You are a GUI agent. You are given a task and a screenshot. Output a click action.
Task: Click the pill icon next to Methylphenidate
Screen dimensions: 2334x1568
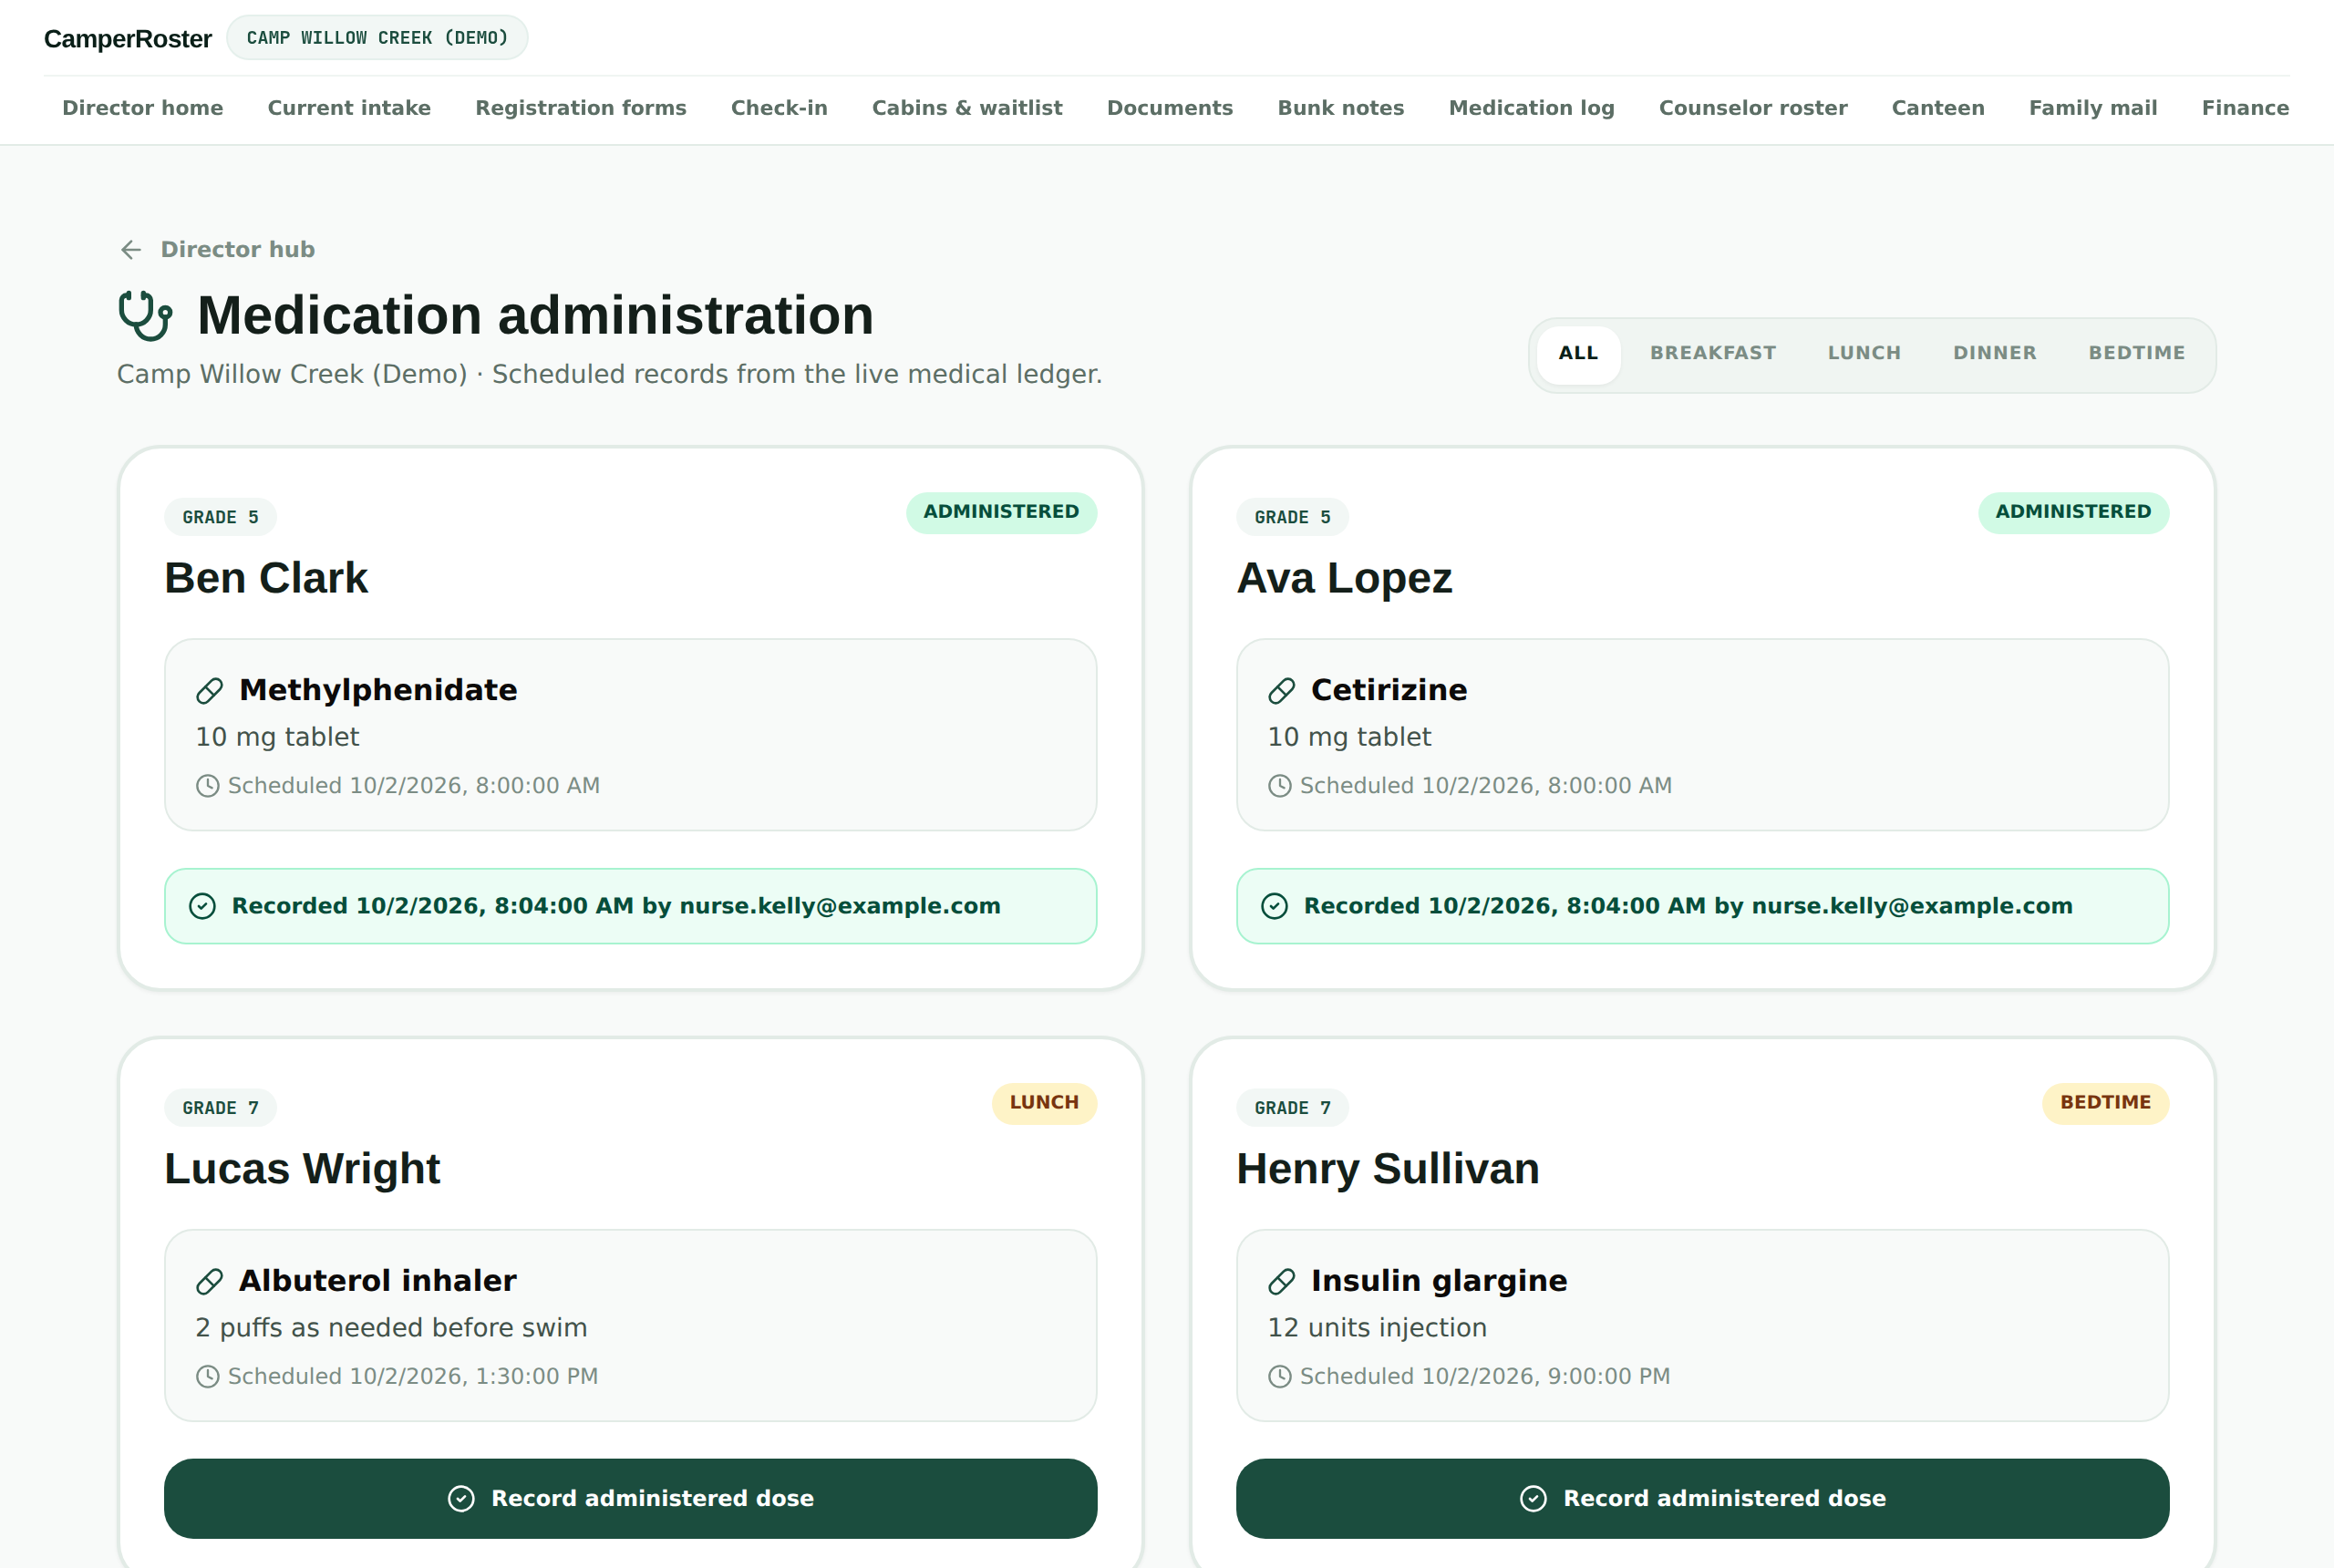[209, 691]
